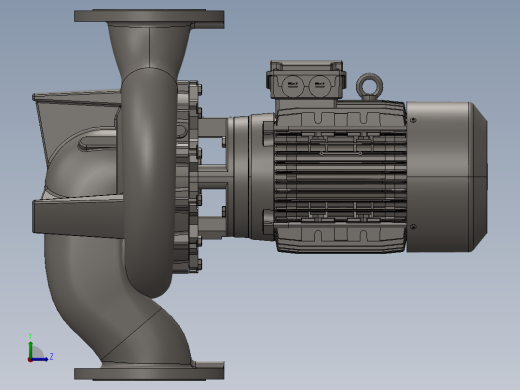
Task: Select the blue Z axis arrow
Action: pyautogui.click(x=40, y=359)
